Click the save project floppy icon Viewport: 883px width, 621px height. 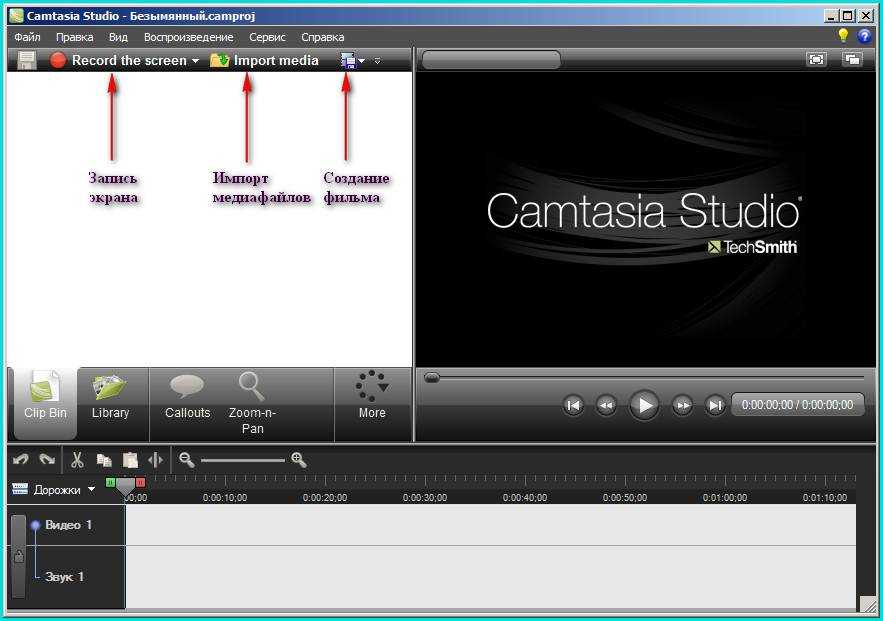[26, 60]
